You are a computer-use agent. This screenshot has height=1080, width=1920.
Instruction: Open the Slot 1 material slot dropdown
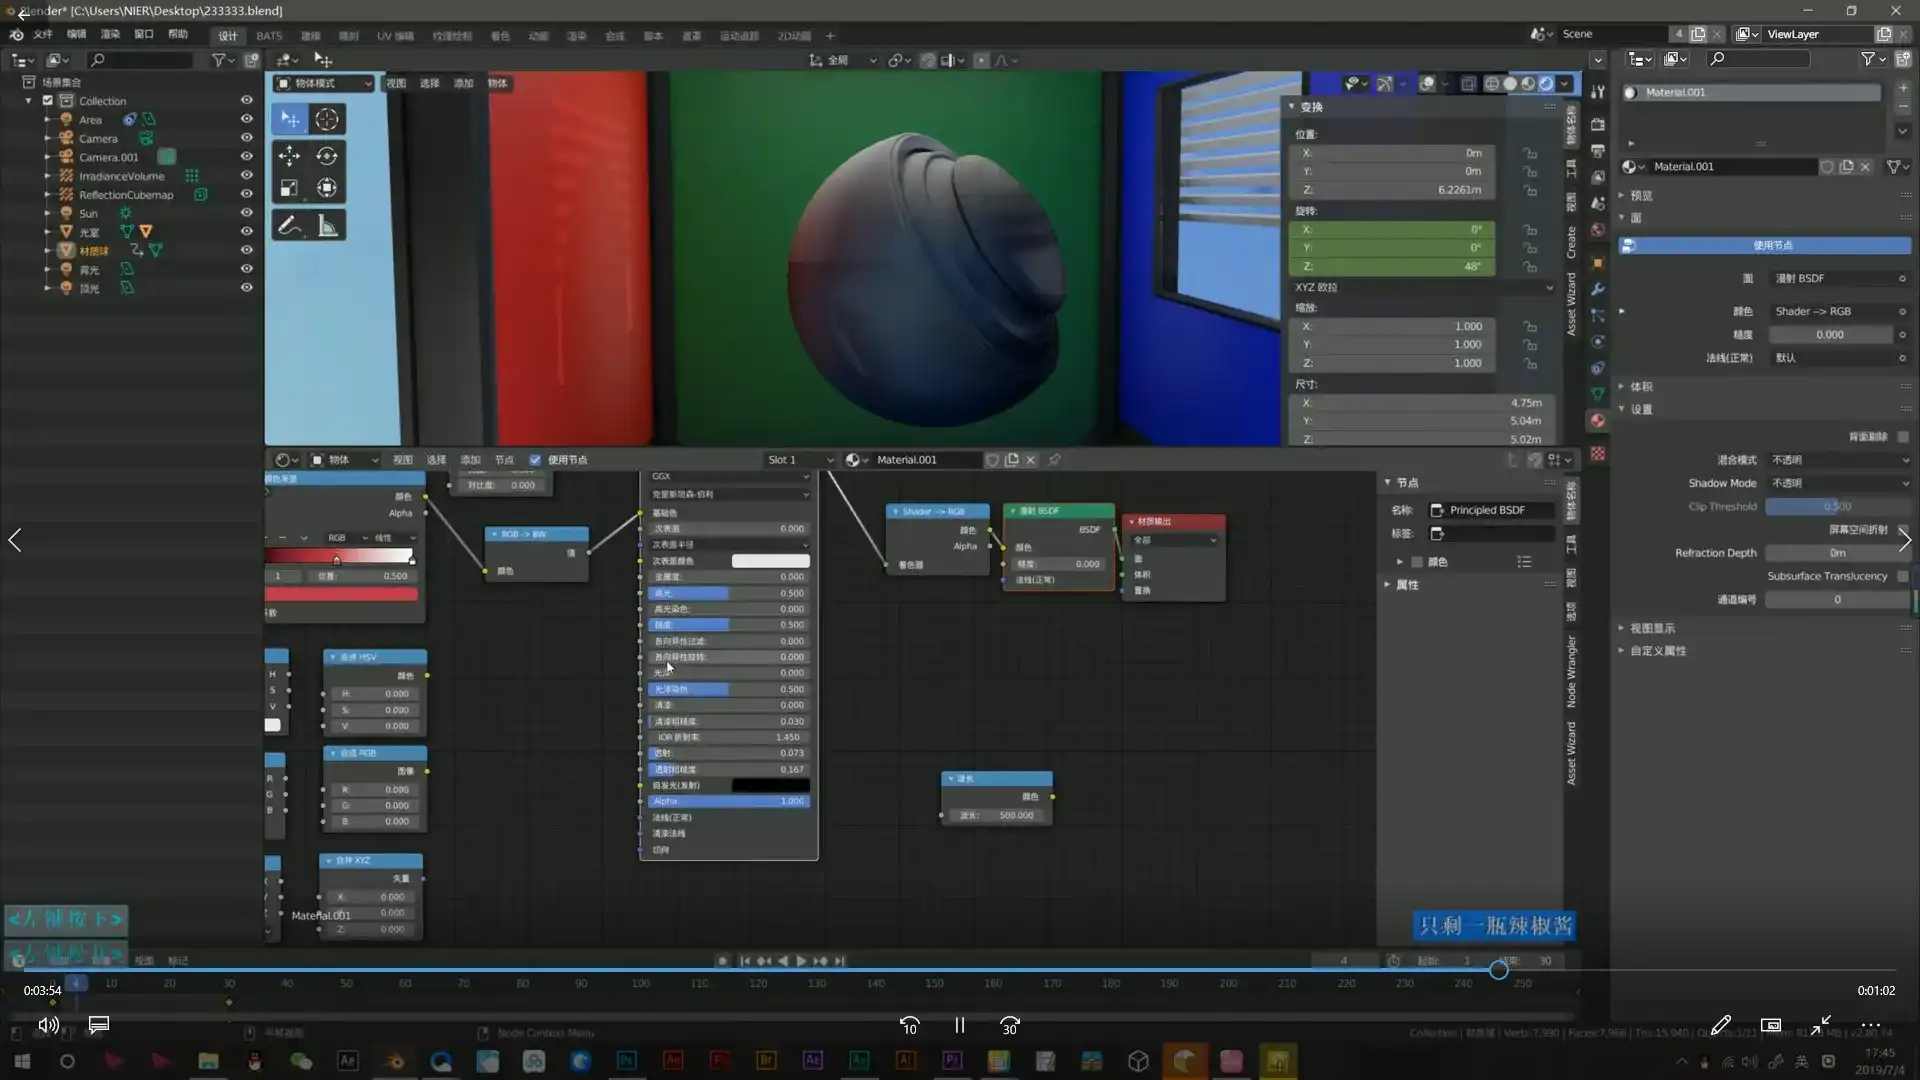798,460
